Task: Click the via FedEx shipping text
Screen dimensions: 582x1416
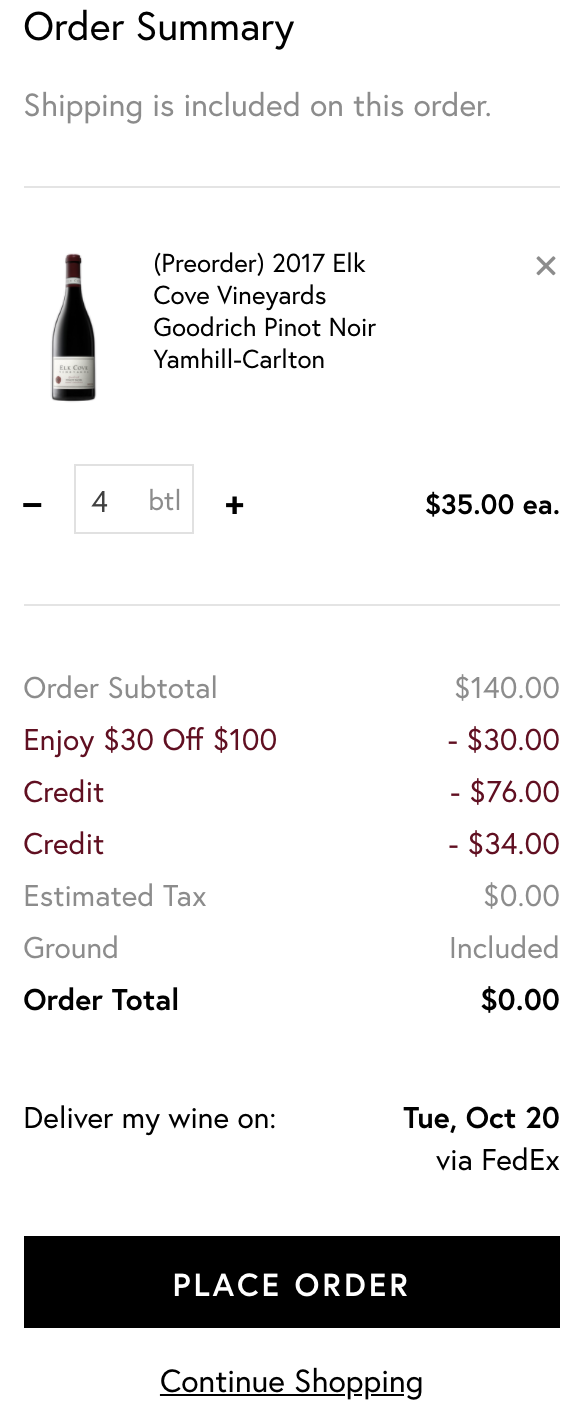Action: click(x=497, y=1161)
